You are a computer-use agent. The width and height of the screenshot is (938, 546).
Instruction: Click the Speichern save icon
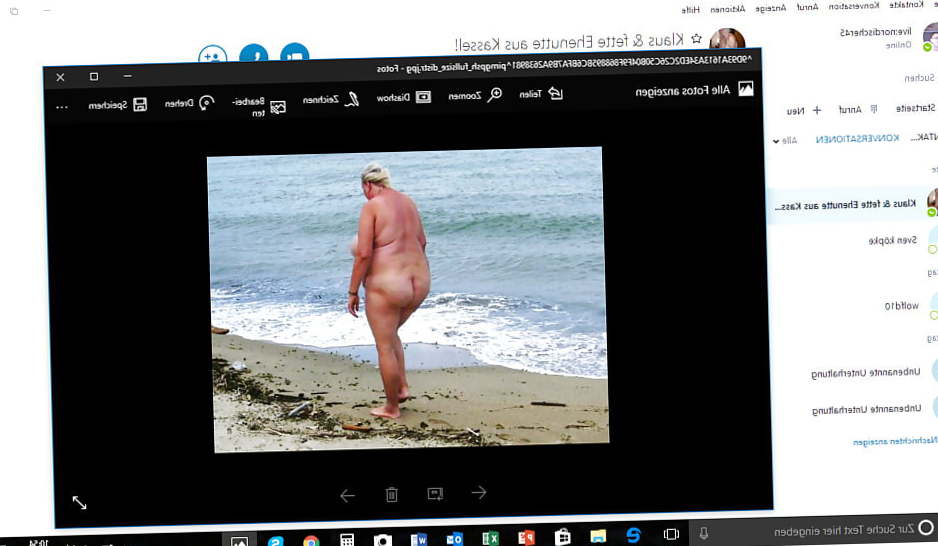(140, 104)
